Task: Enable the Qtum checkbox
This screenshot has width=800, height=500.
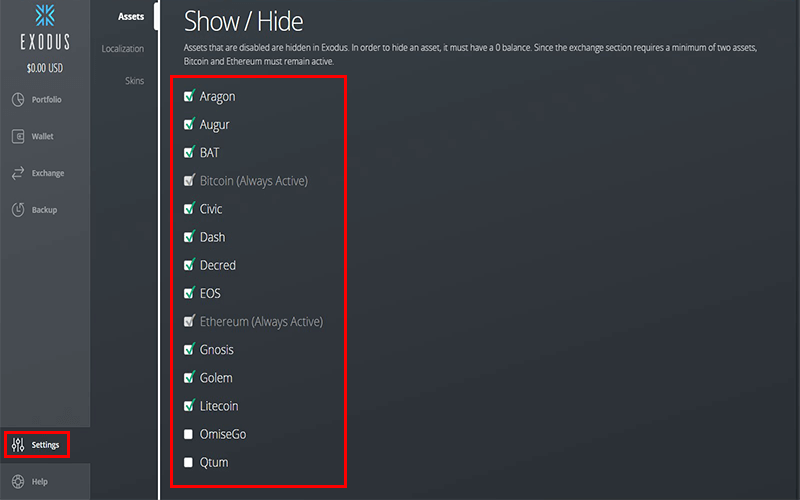Action: click(188, 462)
